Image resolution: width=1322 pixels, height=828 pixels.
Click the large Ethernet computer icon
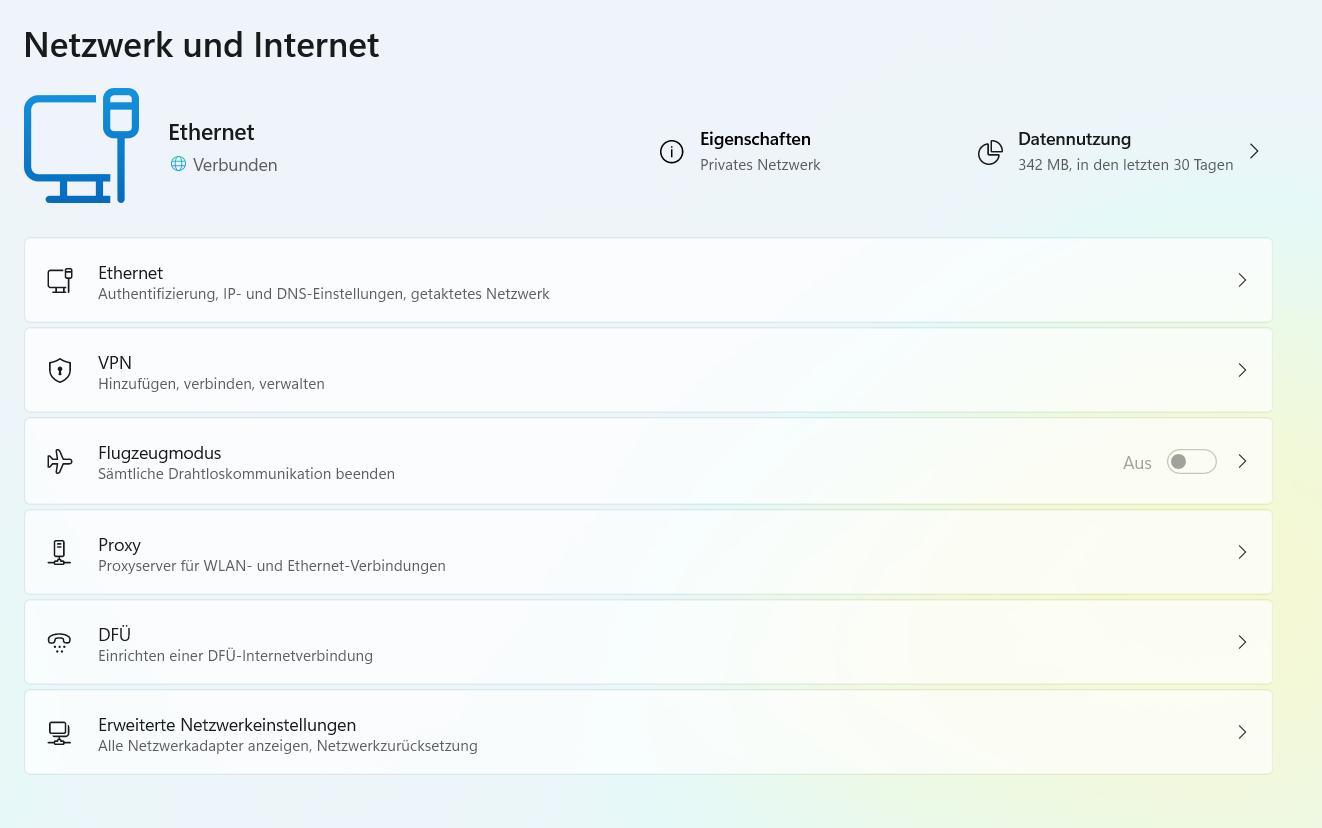click(81, 146)
